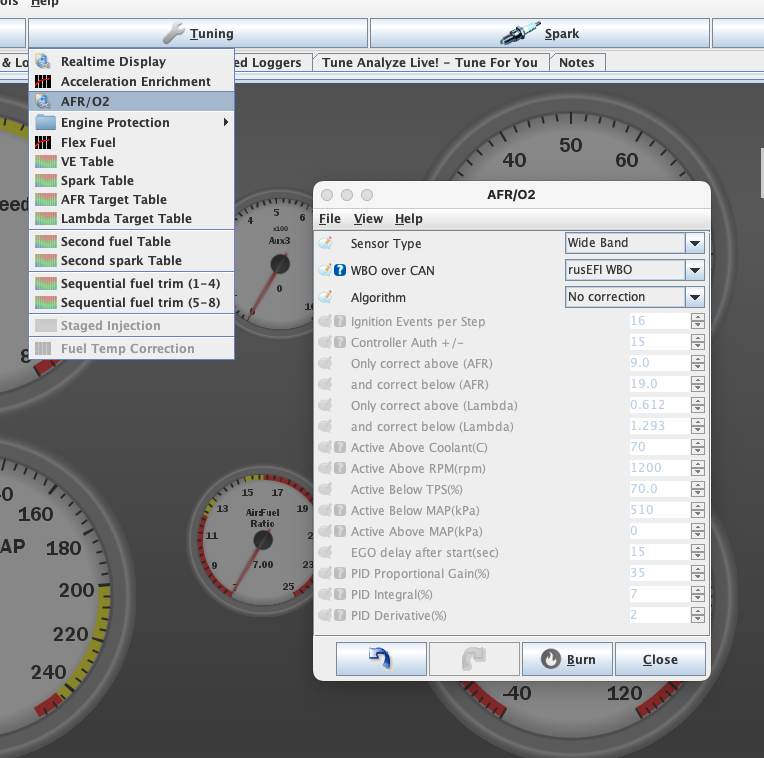Adjust the Active Above RPM stepper
The image size is (764, 758).
[x=697, y=468]
